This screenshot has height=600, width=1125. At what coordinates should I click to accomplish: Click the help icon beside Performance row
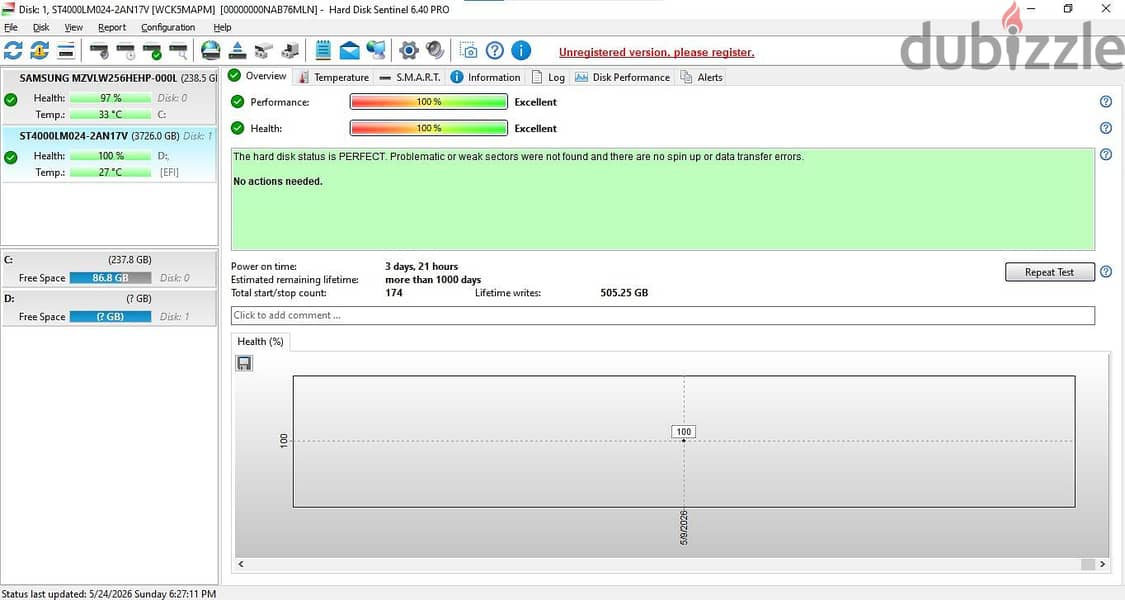tap(1106, 102)
